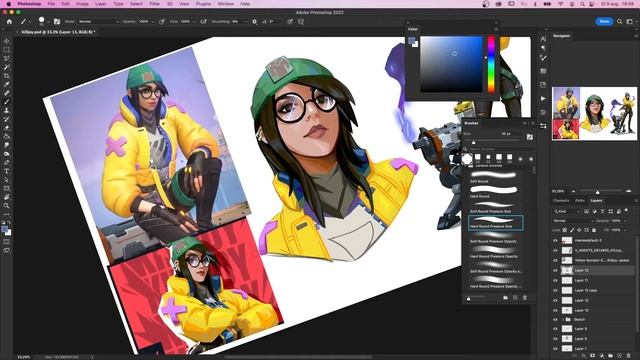Open the brush settings panel icon
Image resolution: width=640 pixels, height=360 pixels.
point(57,22)
